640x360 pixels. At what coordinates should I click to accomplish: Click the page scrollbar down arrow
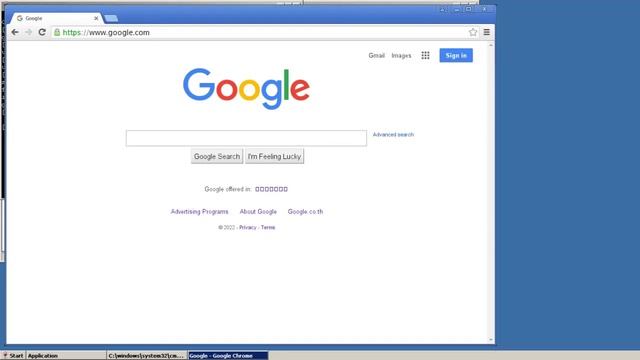click(491, 340)
